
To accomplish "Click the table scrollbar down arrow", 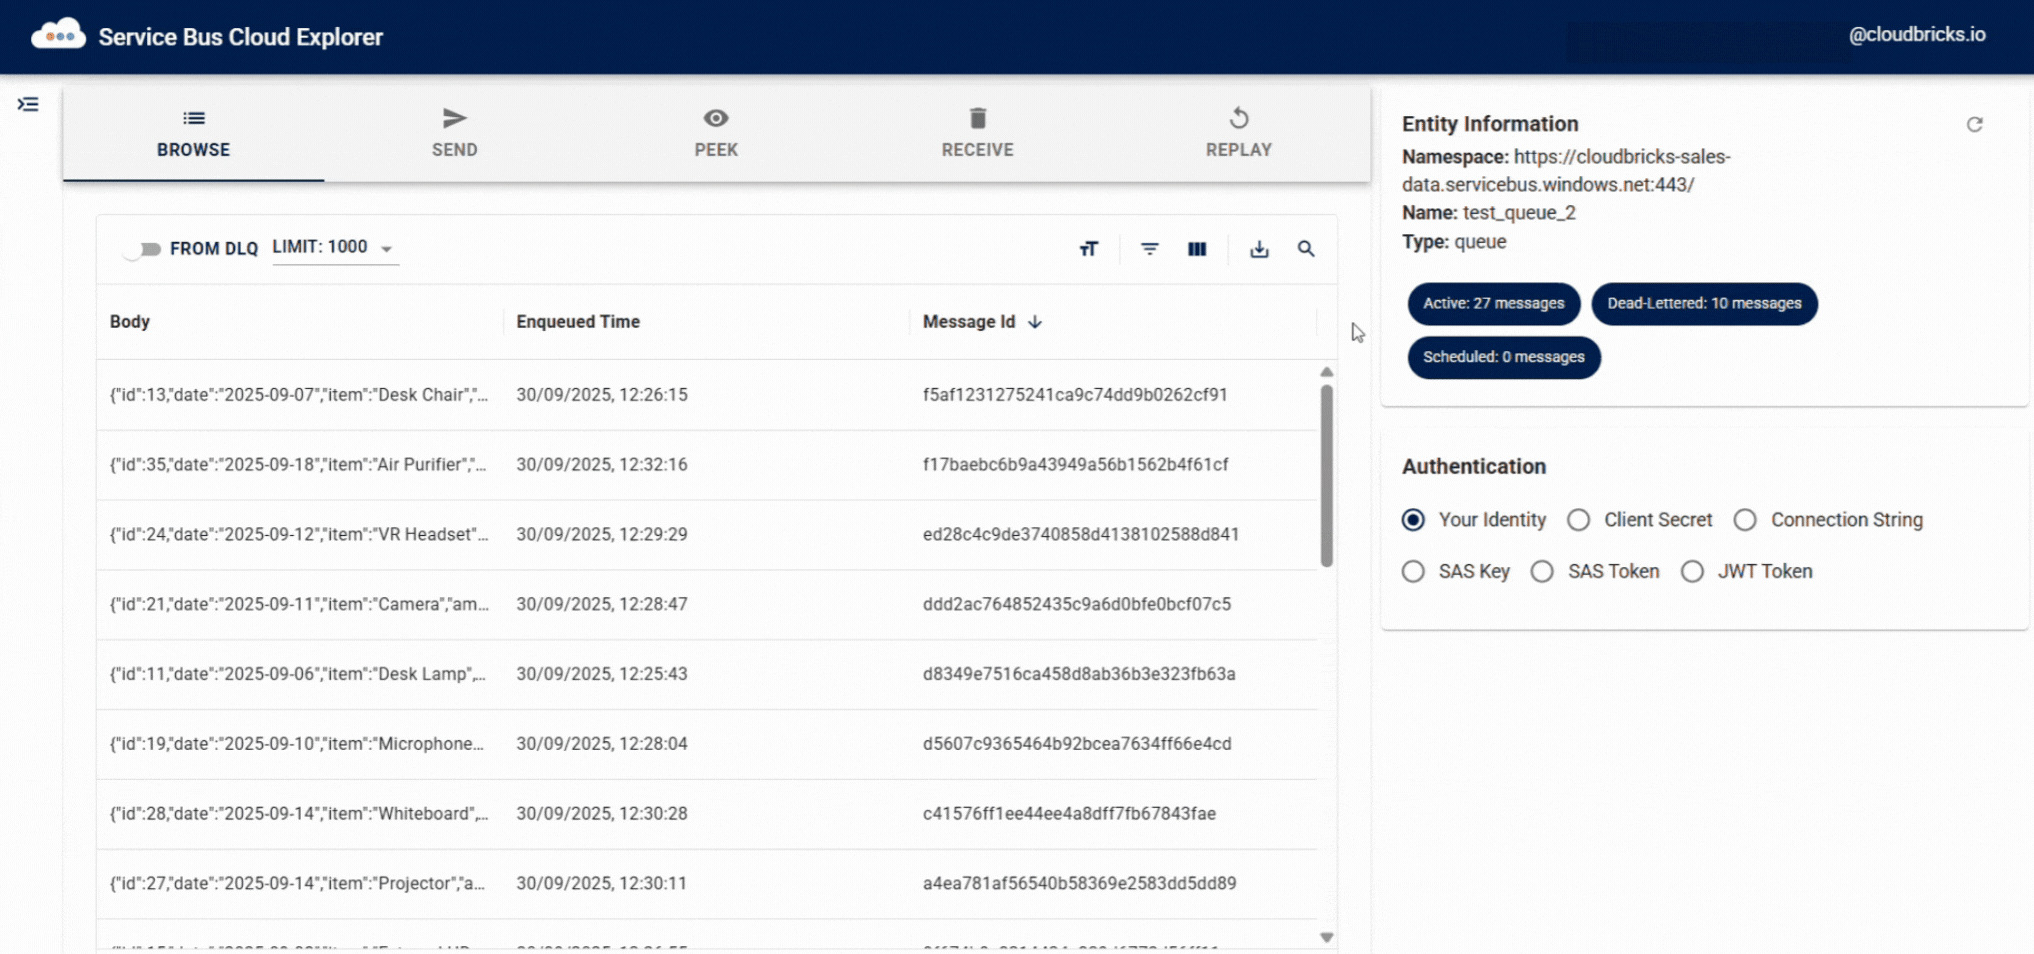I will pos(1327,937).
